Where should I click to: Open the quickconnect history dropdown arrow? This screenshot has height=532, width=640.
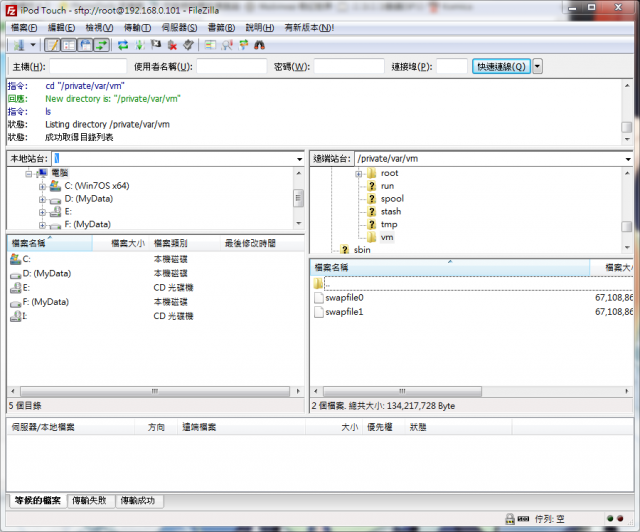(x=538, y=66)
